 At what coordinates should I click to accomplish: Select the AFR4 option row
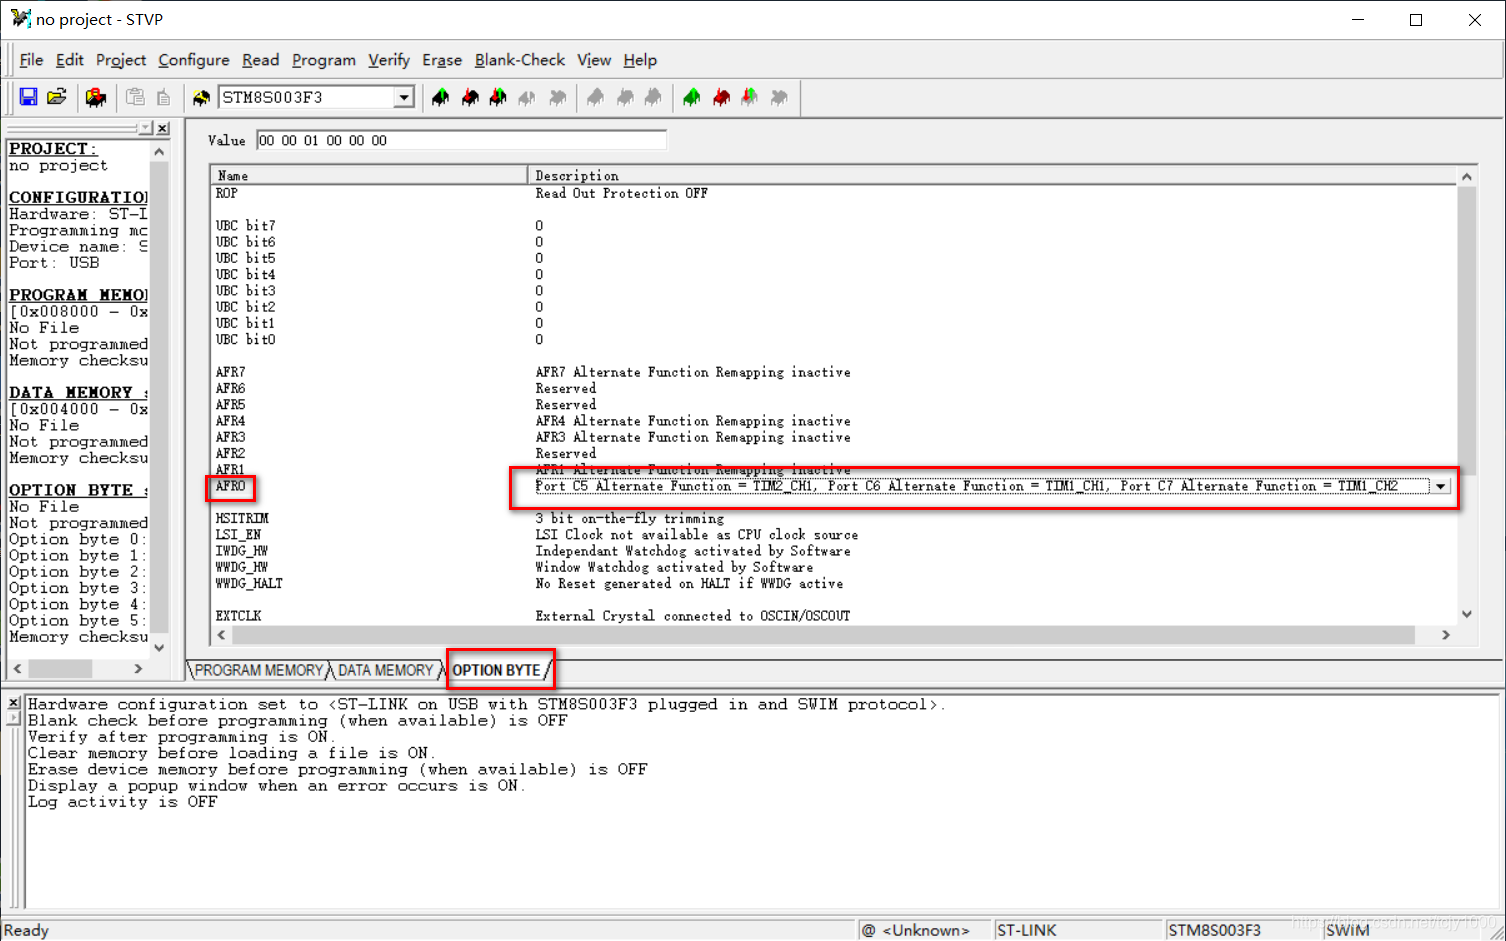tap(231, 421)
